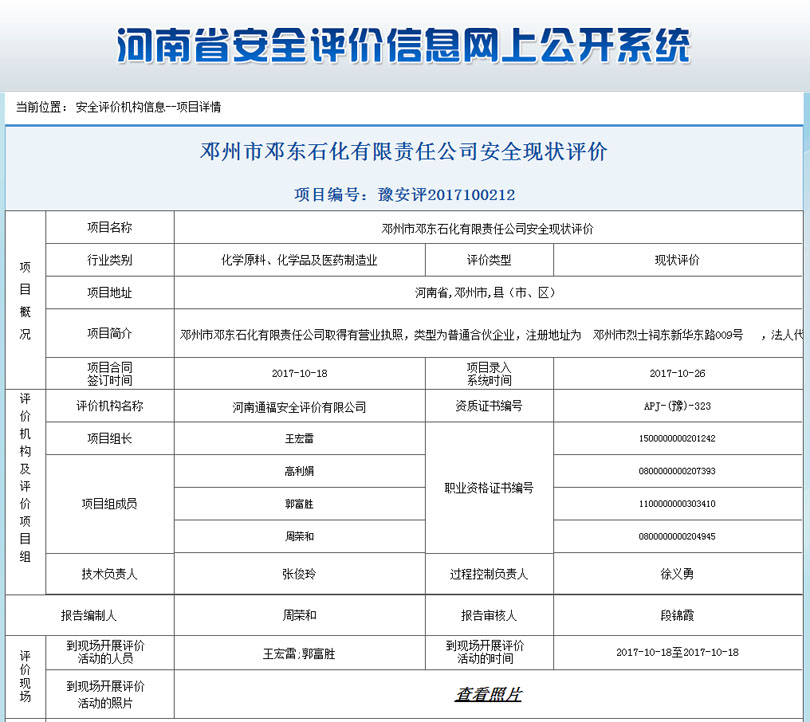Select entry date 2017-10-26
Screen dimensions: 810x722
click(677, 373)
